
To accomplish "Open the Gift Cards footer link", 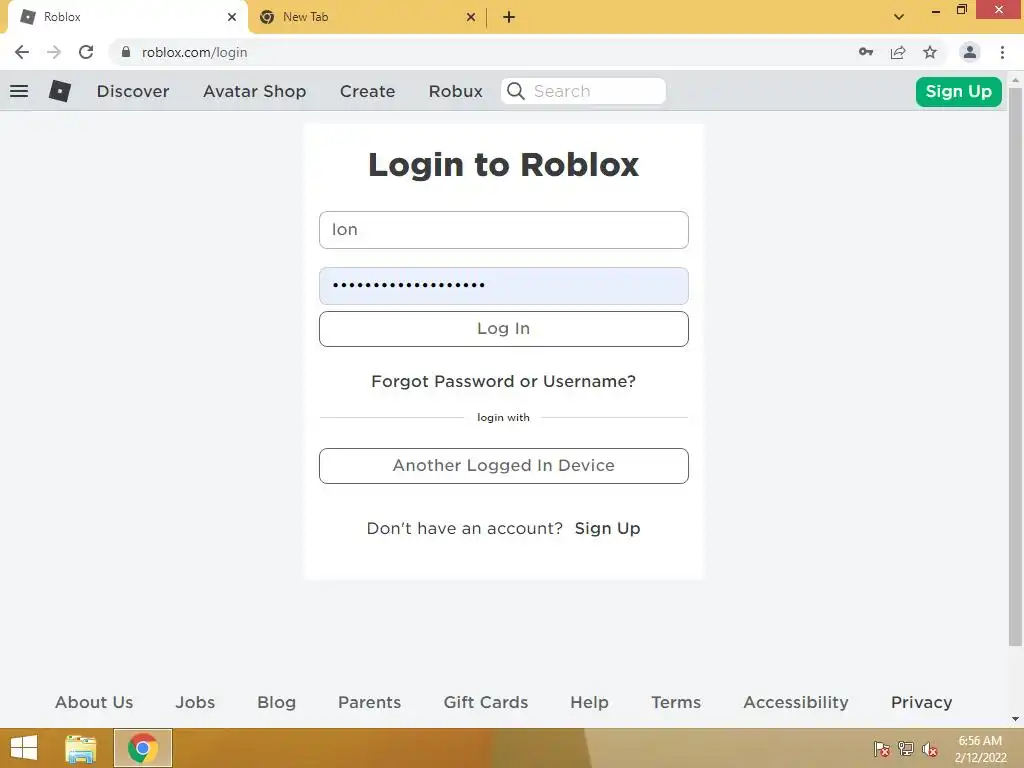I will (x=486, y=702).
